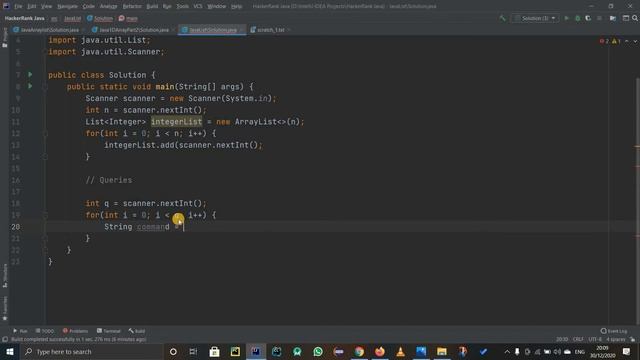This screenshot has width=640, height=360.
Task: Open the Help menu
Action: click(x=236, y=6)
